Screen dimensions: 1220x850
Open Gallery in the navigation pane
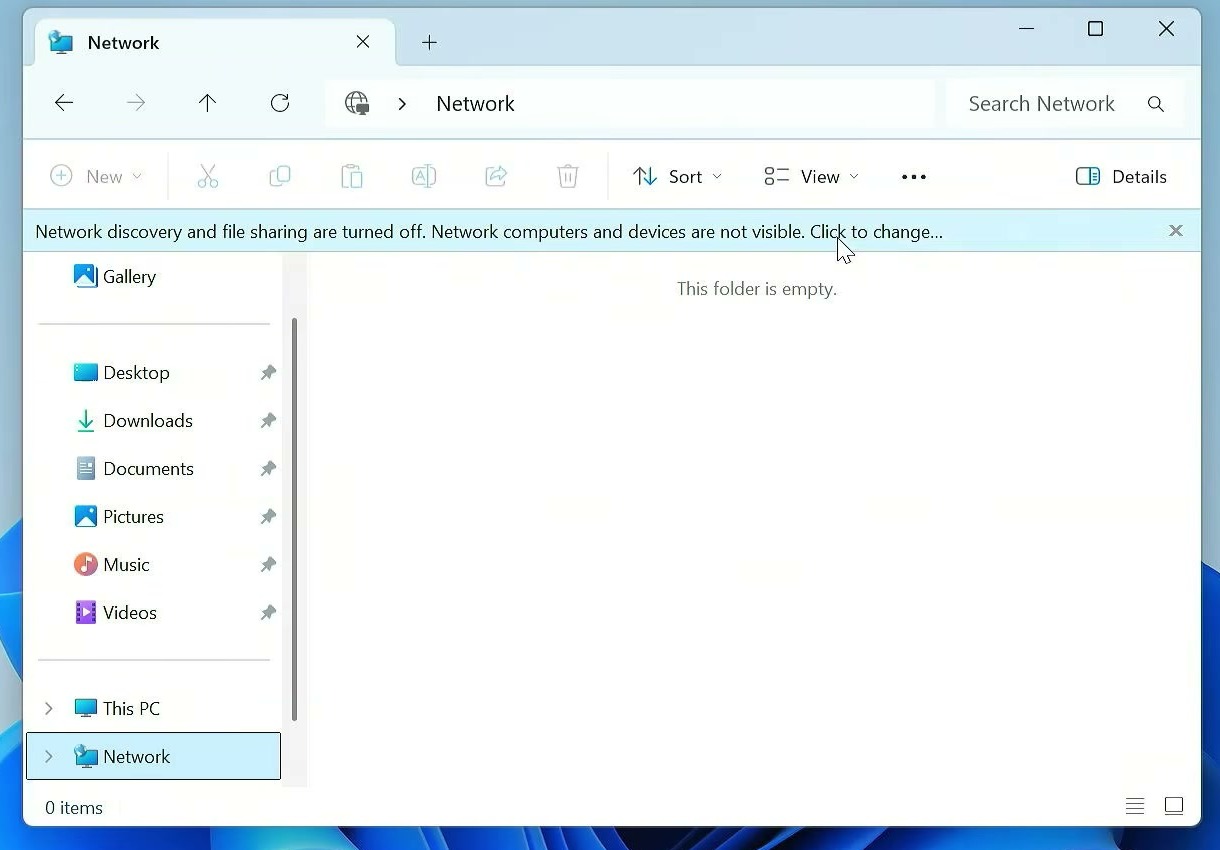(x=115, y=276)
